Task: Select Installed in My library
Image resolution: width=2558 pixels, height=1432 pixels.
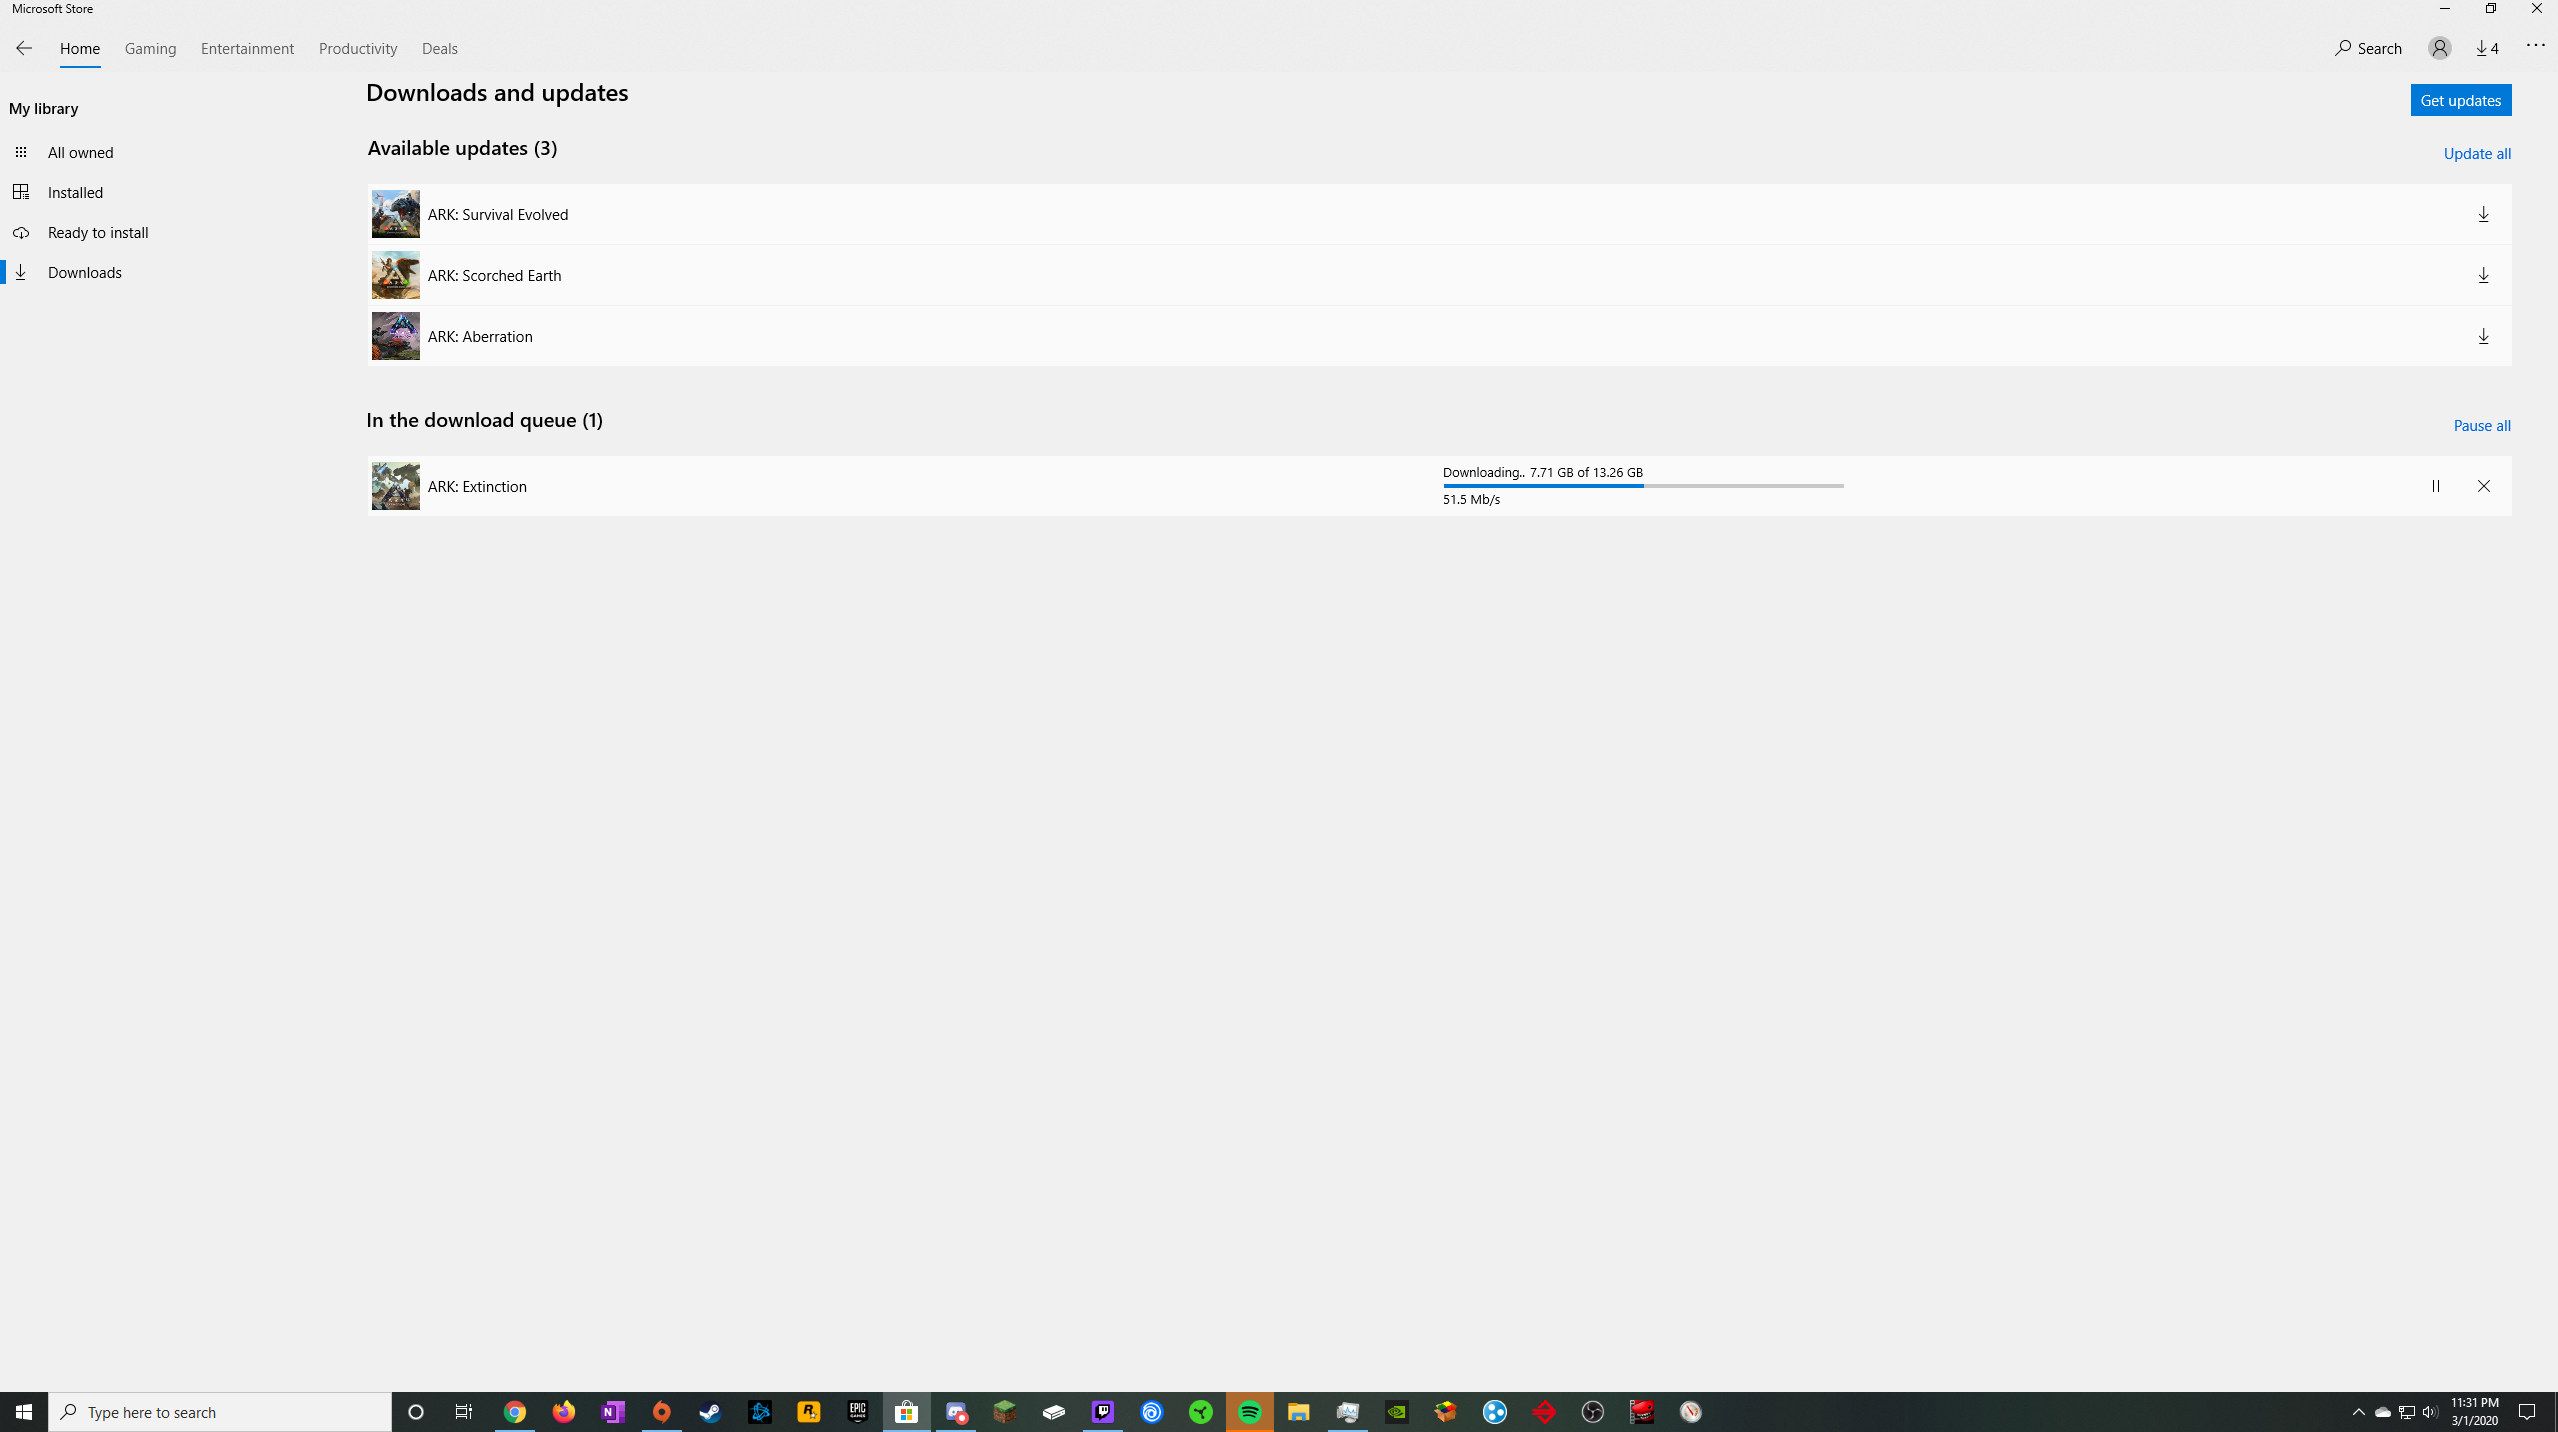Action: tap(75, 192)
